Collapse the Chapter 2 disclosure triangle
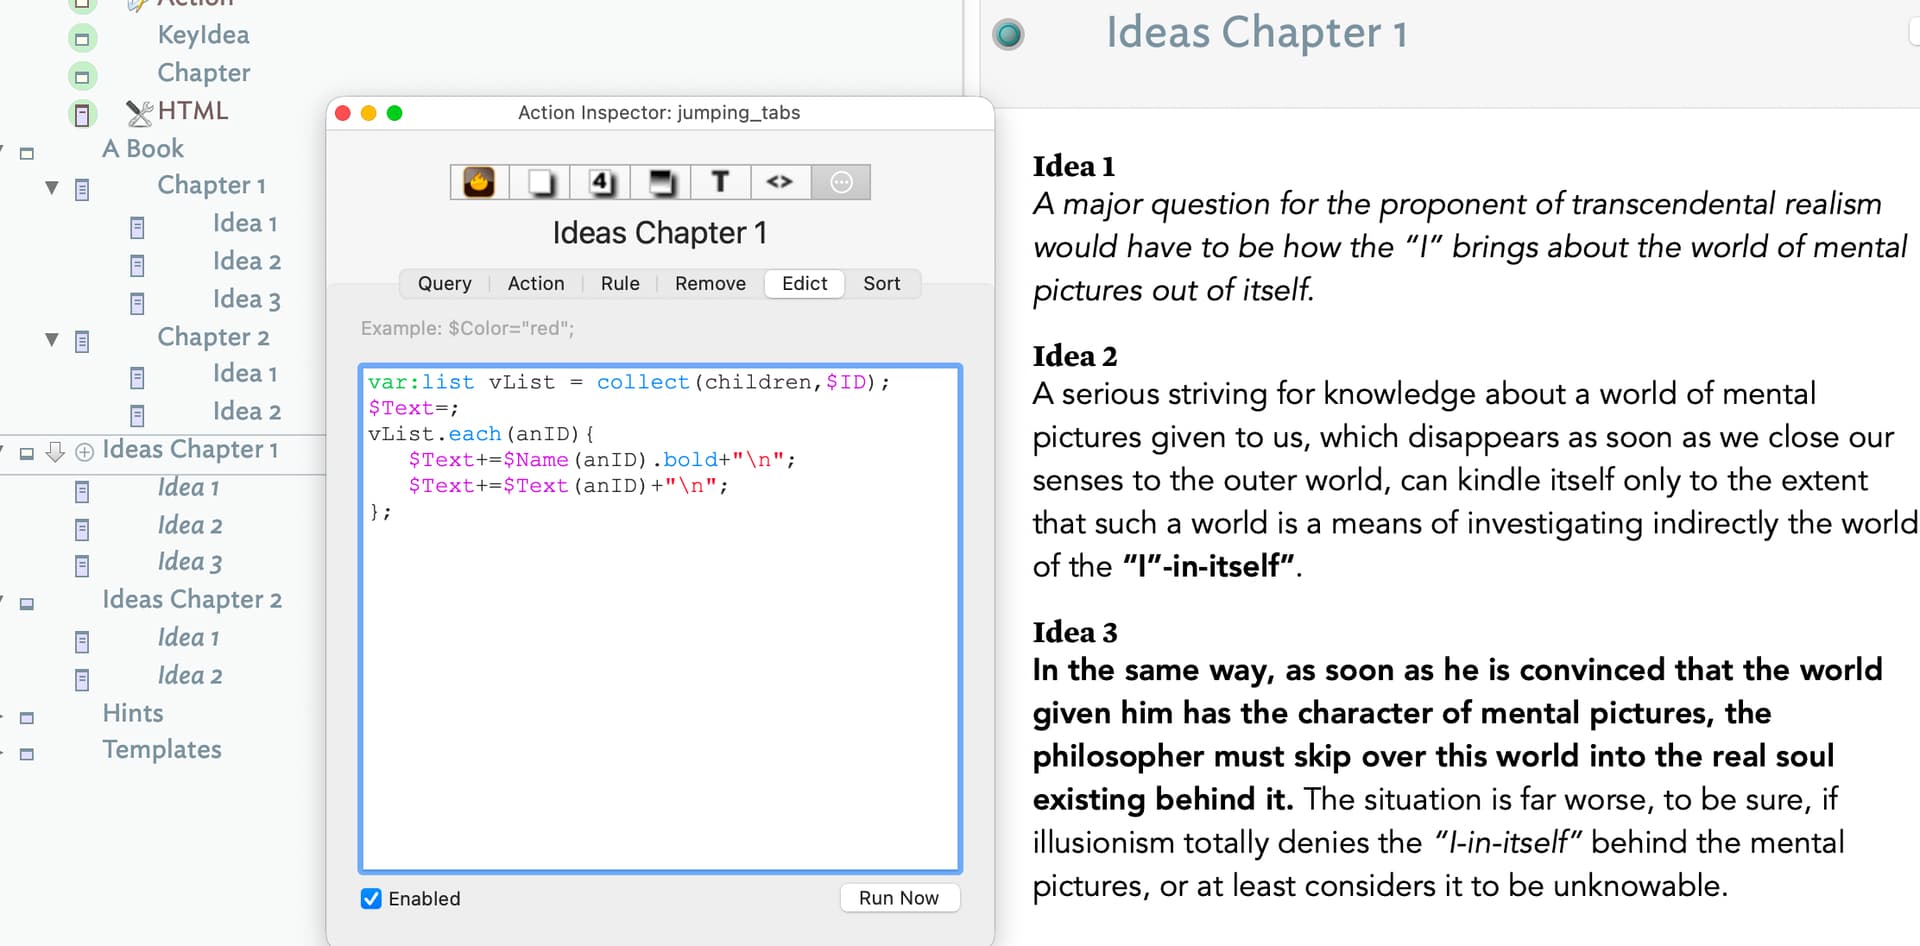This screenshot has width=1920, height=946. coord(52,339)
